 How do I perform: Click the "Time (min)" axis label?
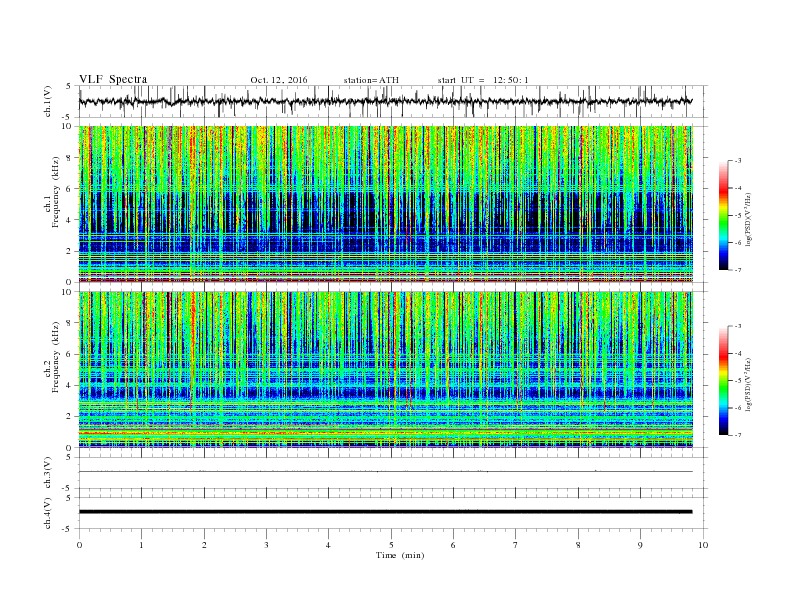400,555
